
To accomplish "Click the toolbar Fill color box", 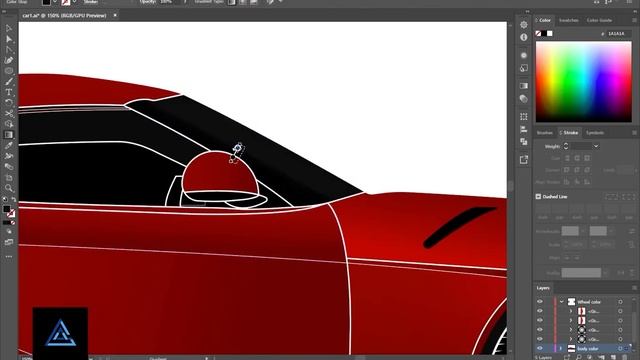I will tap(7, 209).
